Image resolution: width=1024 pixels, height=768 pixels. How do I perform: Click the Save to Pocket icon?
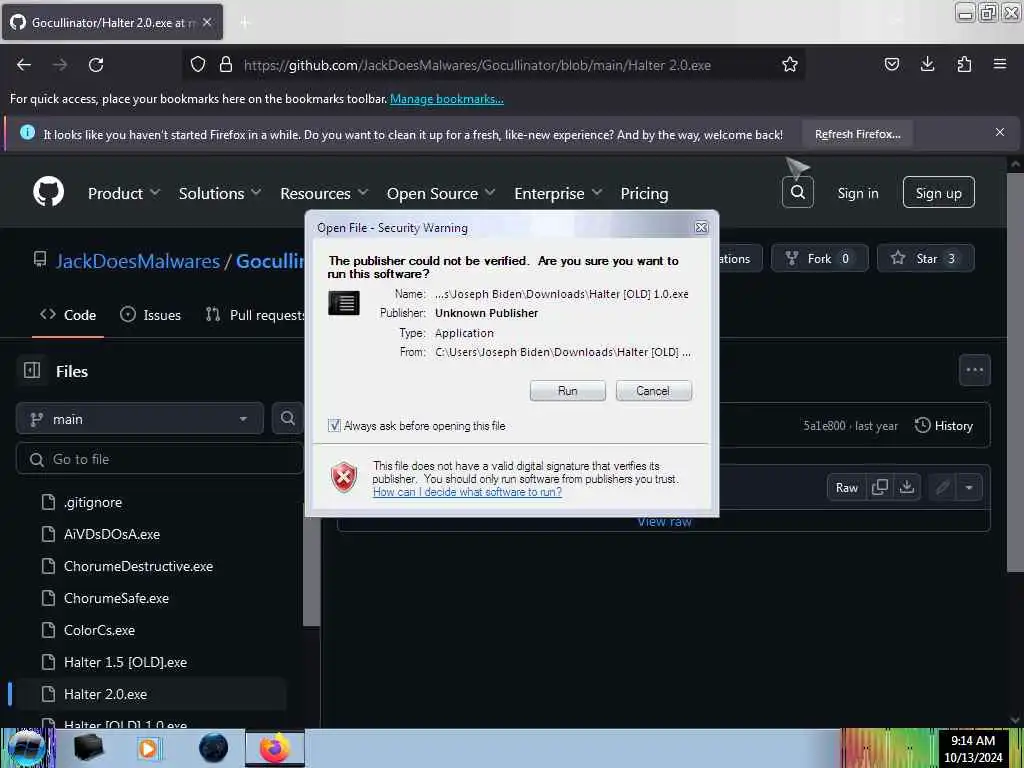point(891,64)
